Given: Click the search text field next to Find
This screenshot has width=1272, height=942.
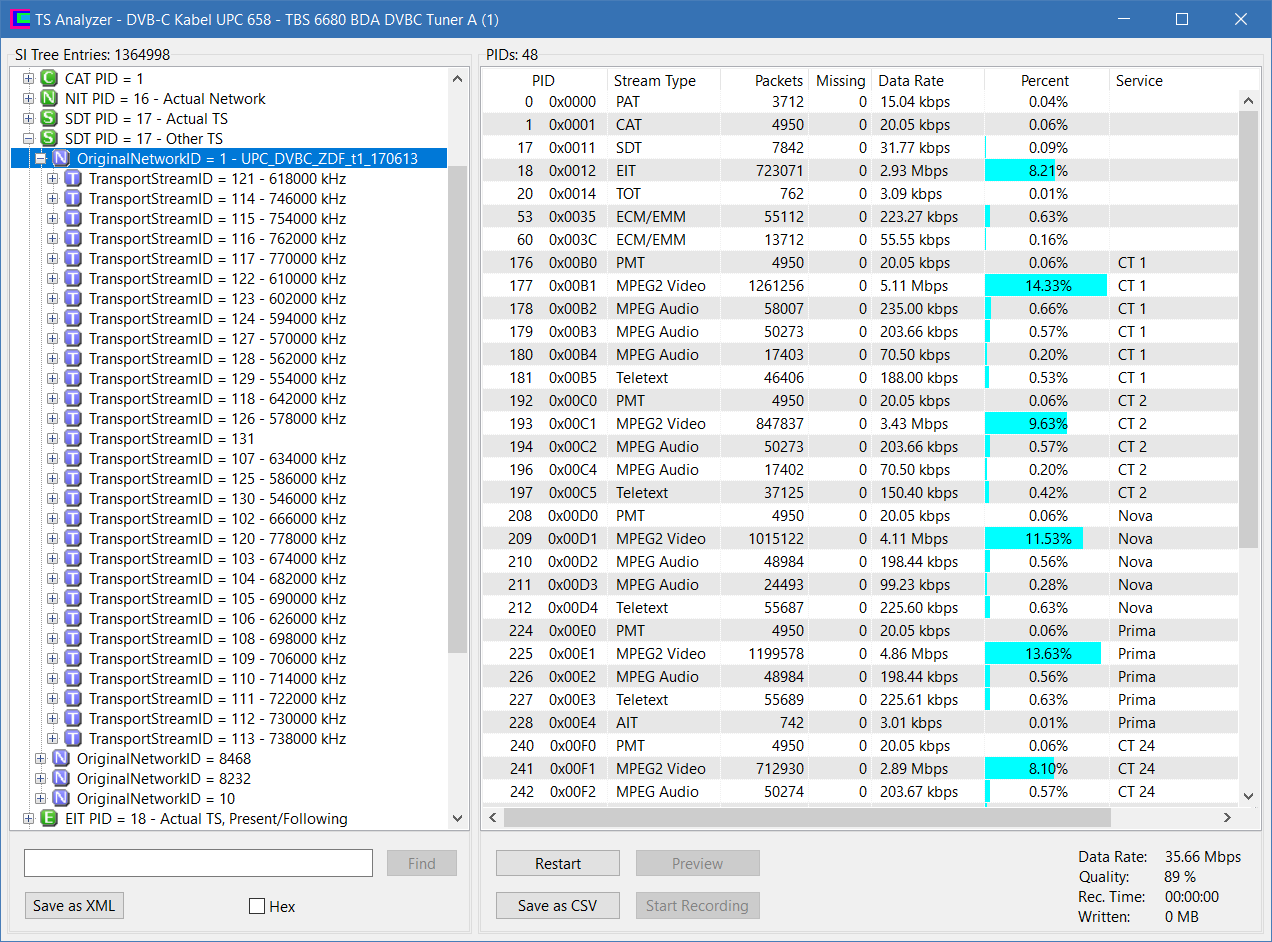Looking at the screenshot, I should [198, 863].
